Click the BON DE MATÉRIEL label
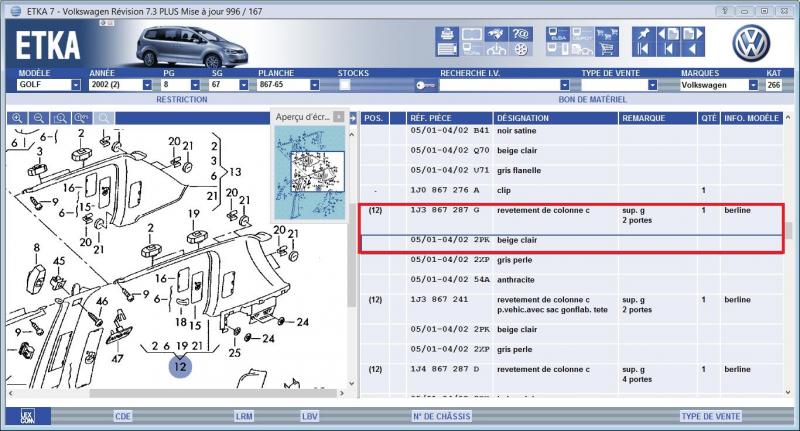This screenshot has width=800, height=431. point(592,99)
